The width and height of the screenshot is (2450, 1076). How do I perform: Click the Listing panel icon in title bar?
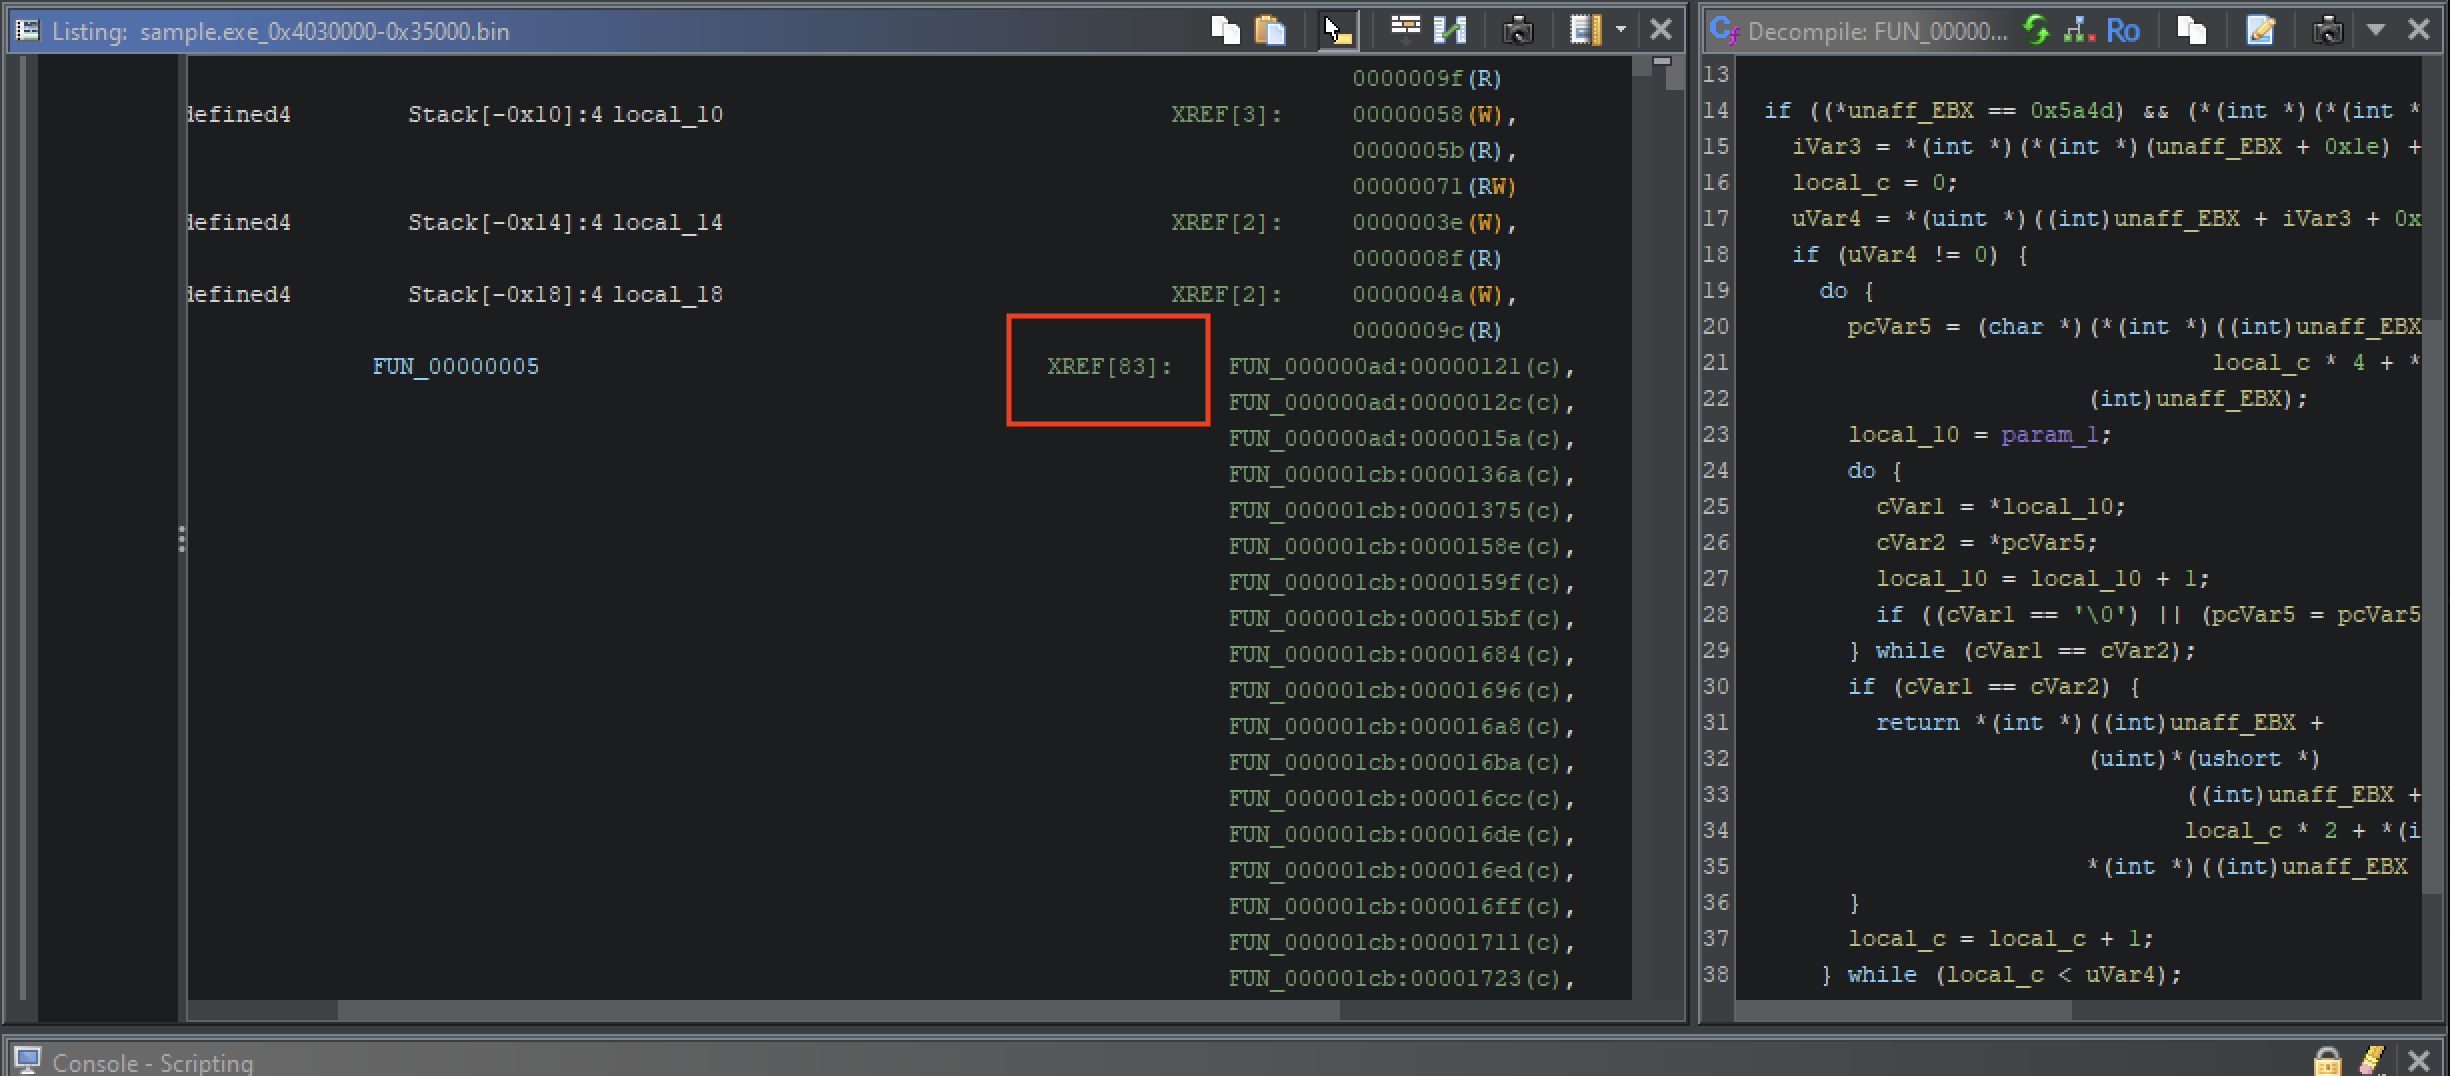[27, 31]
